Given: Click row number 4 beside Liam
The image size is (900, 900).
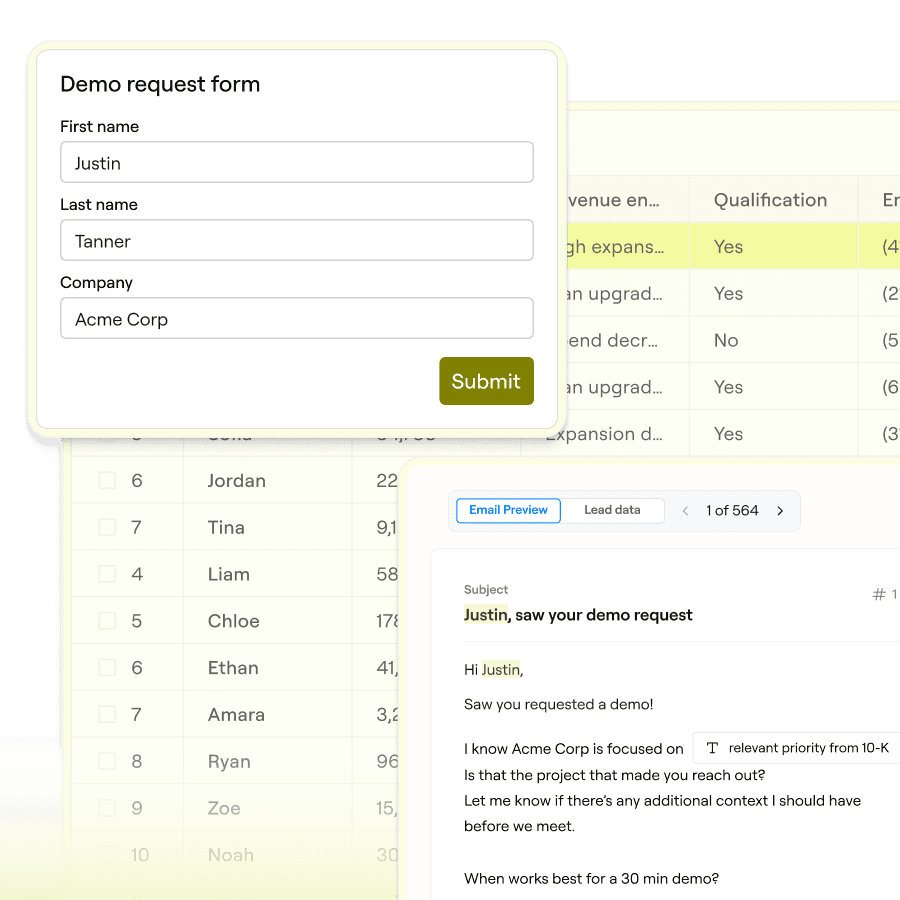Looking at the screenshot, I should tap(137, 574).
